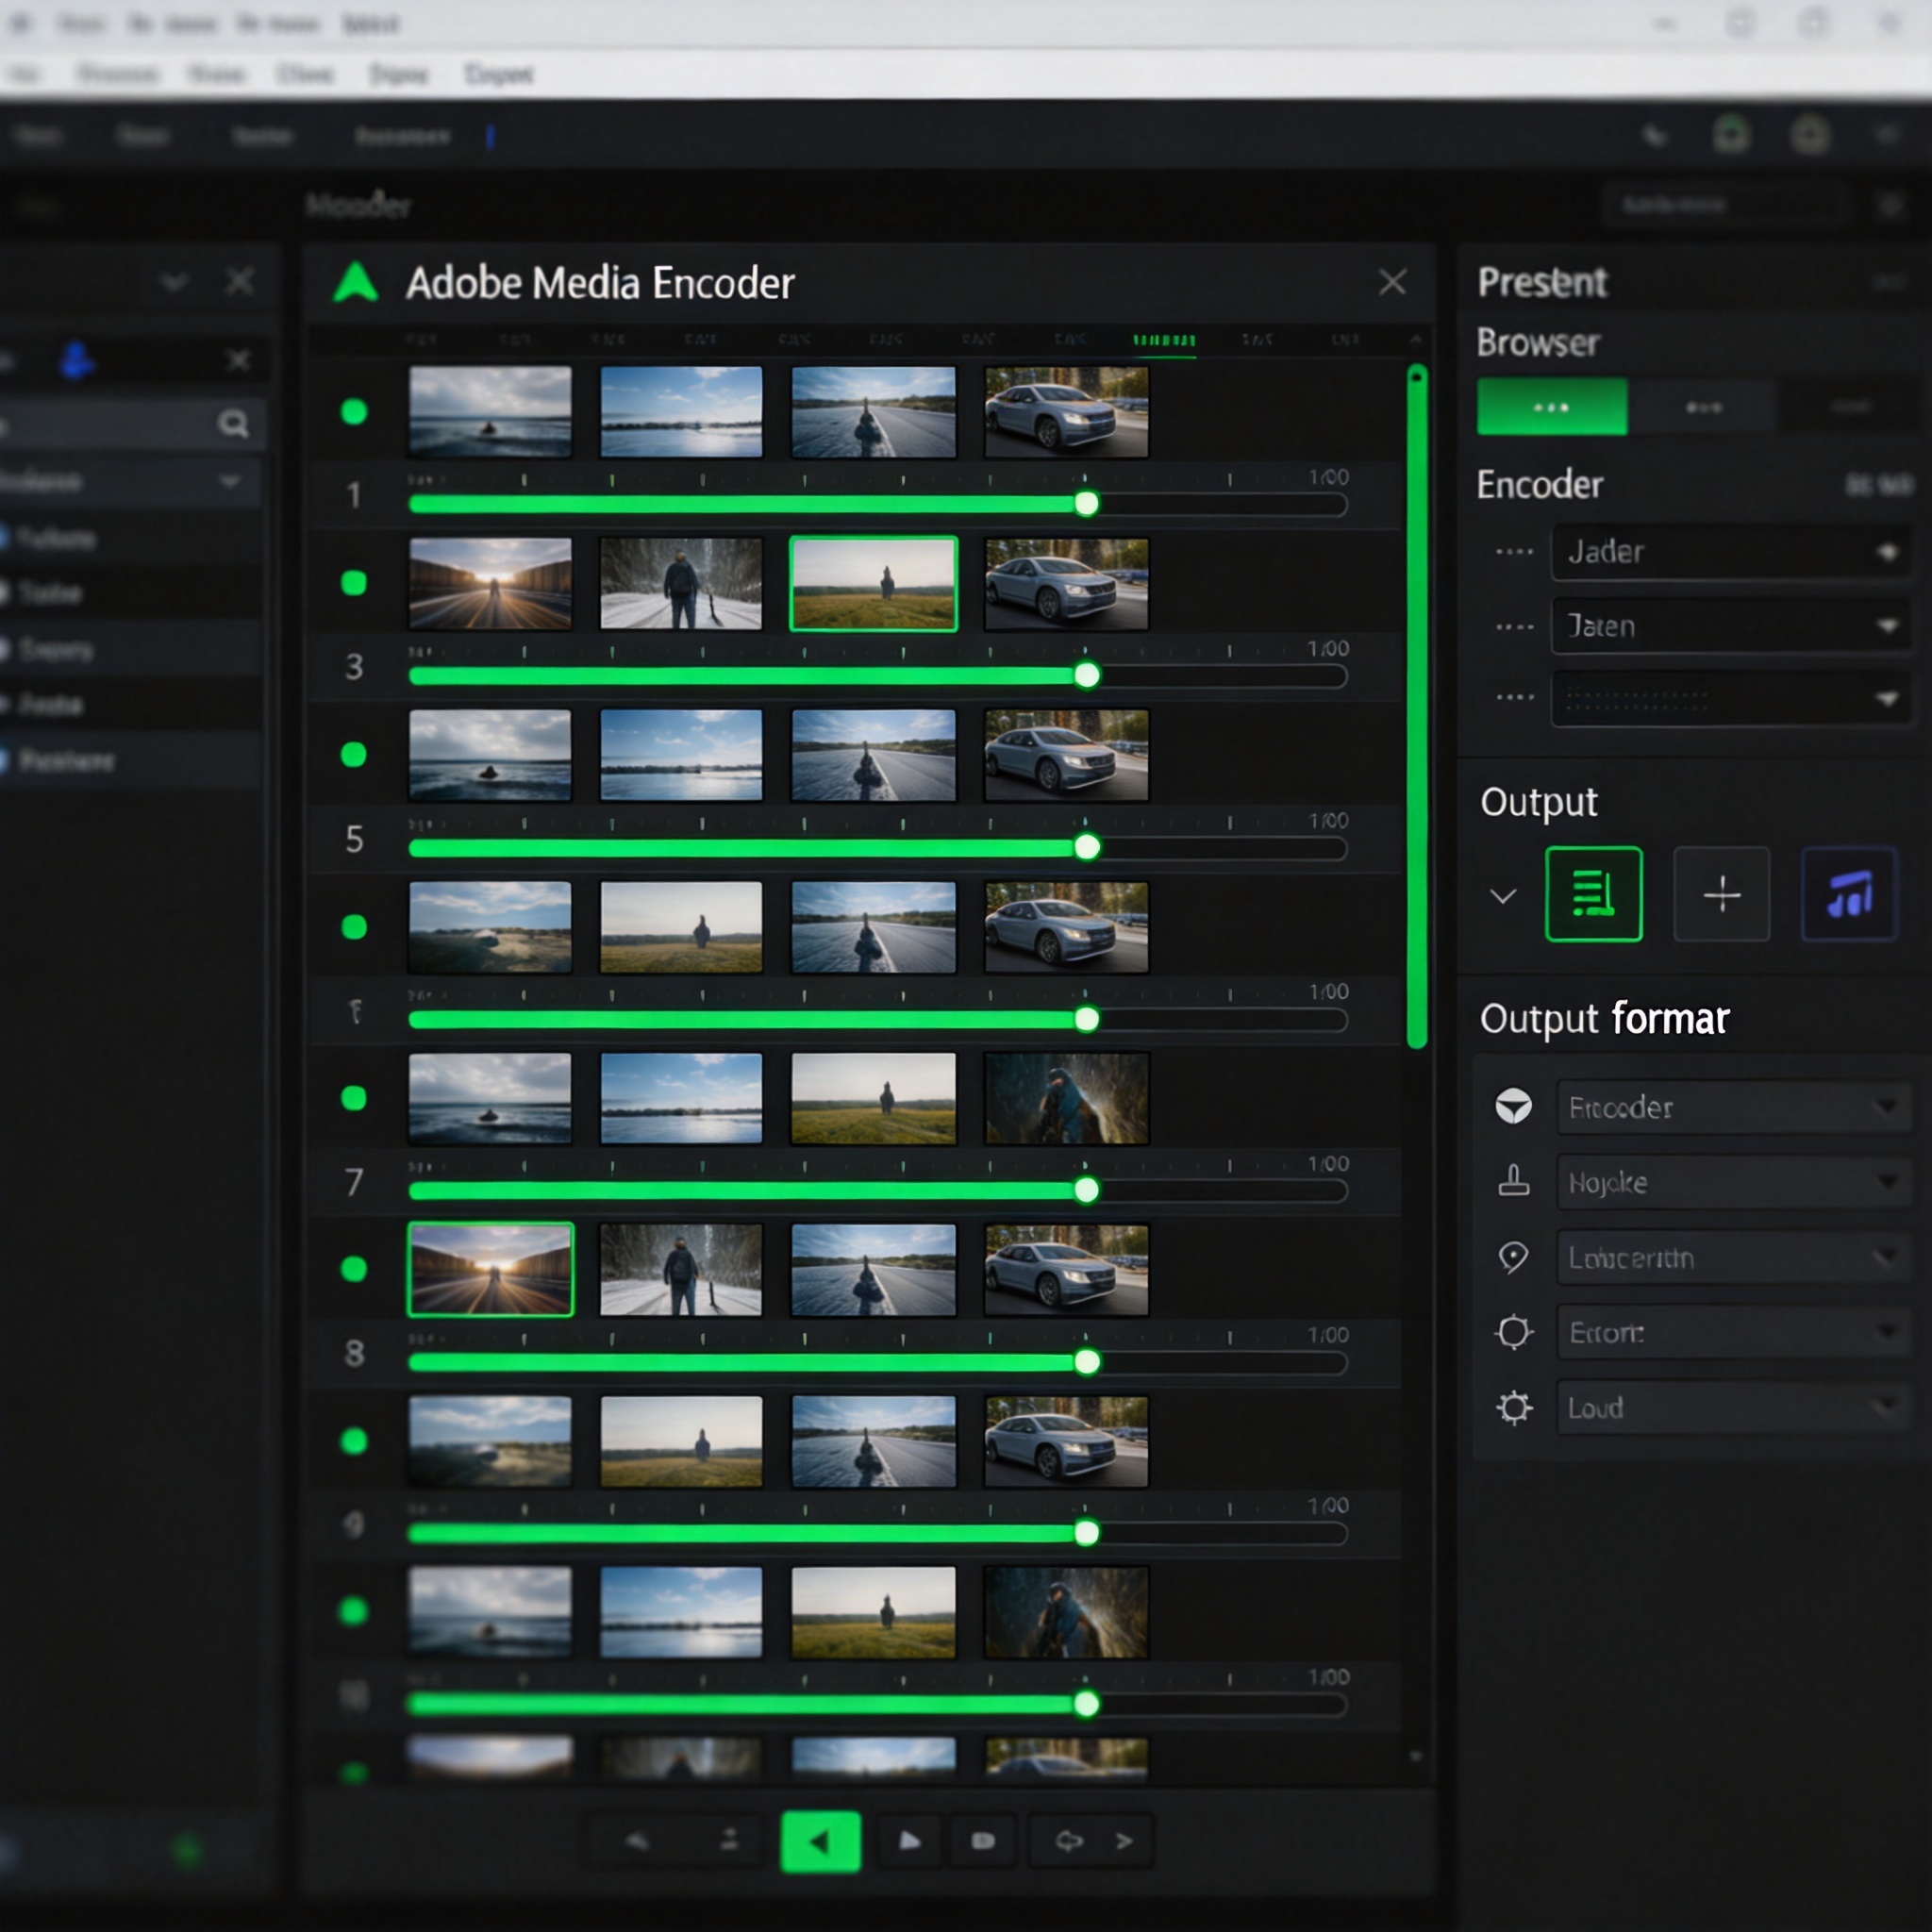The width and height of the screenshot is (1932, 1932).
Task: Select the green-highlighted sunset road thumbnail above row 8
Action: [490, 1269]
